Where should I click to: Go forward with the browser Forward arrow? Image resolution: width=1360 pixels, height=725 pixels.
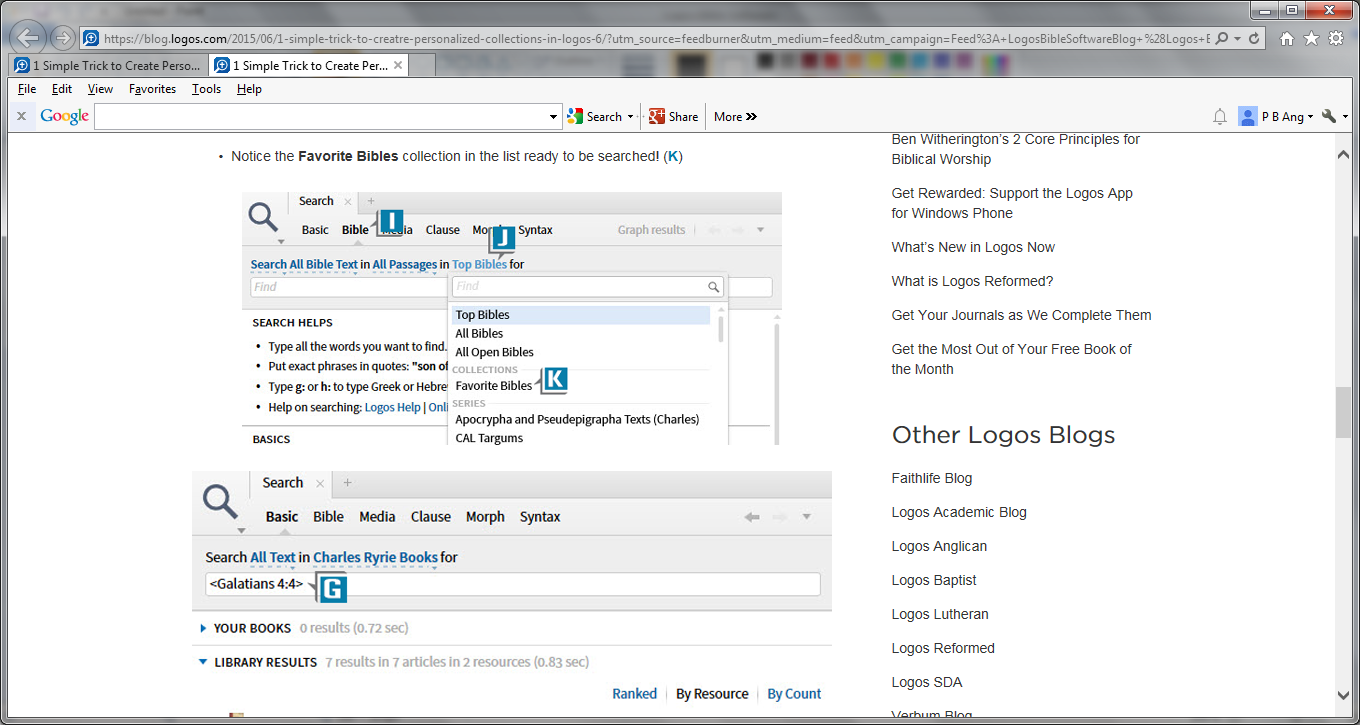63,38
